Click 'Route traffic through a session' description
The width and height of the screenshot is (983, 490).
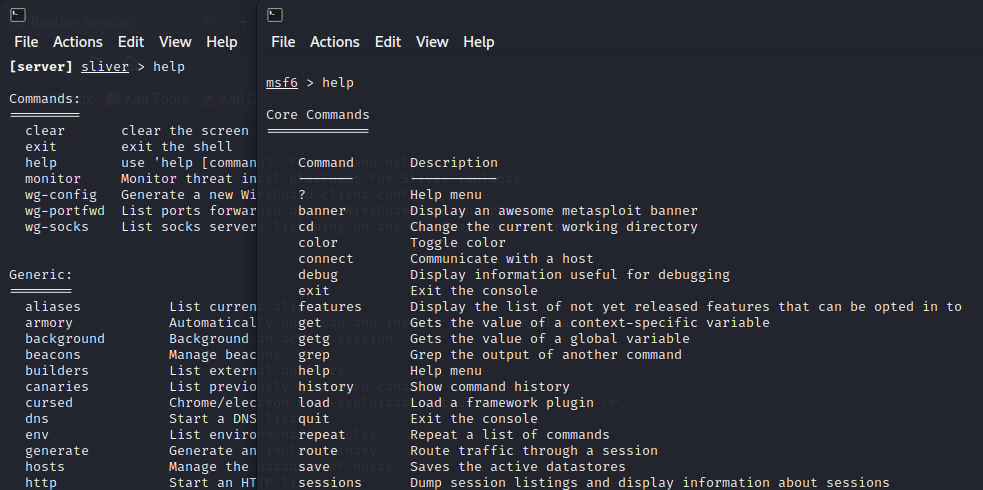pos(534,451)
